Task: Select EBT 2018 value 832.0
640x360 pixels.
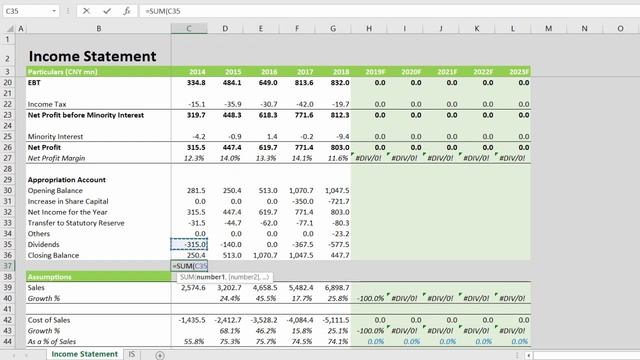Action: (x=333, y=82)
